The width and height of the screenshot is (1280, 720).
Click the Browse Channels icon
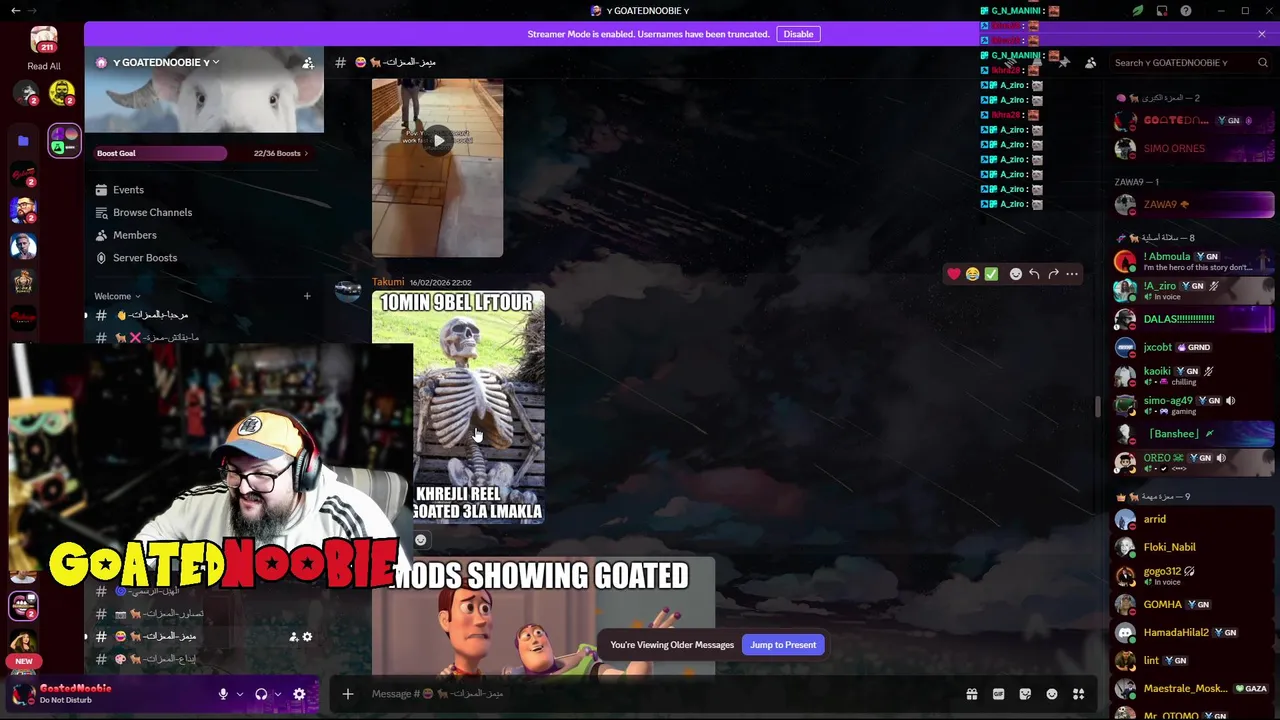click(101, 212)
